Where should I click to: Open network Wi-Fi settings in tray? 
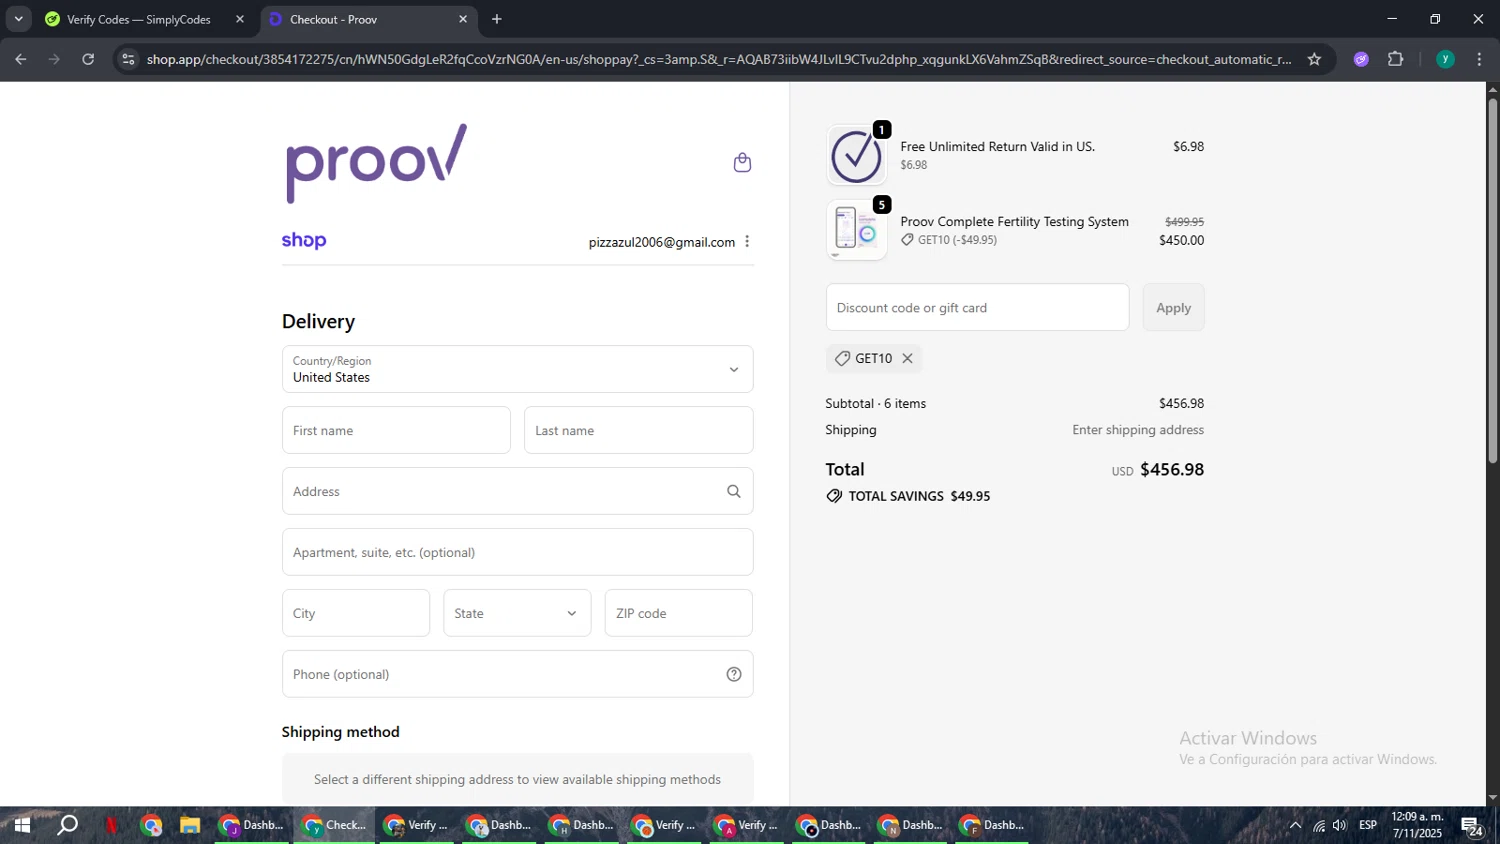pyautogui.click(x=1319, y=825)
